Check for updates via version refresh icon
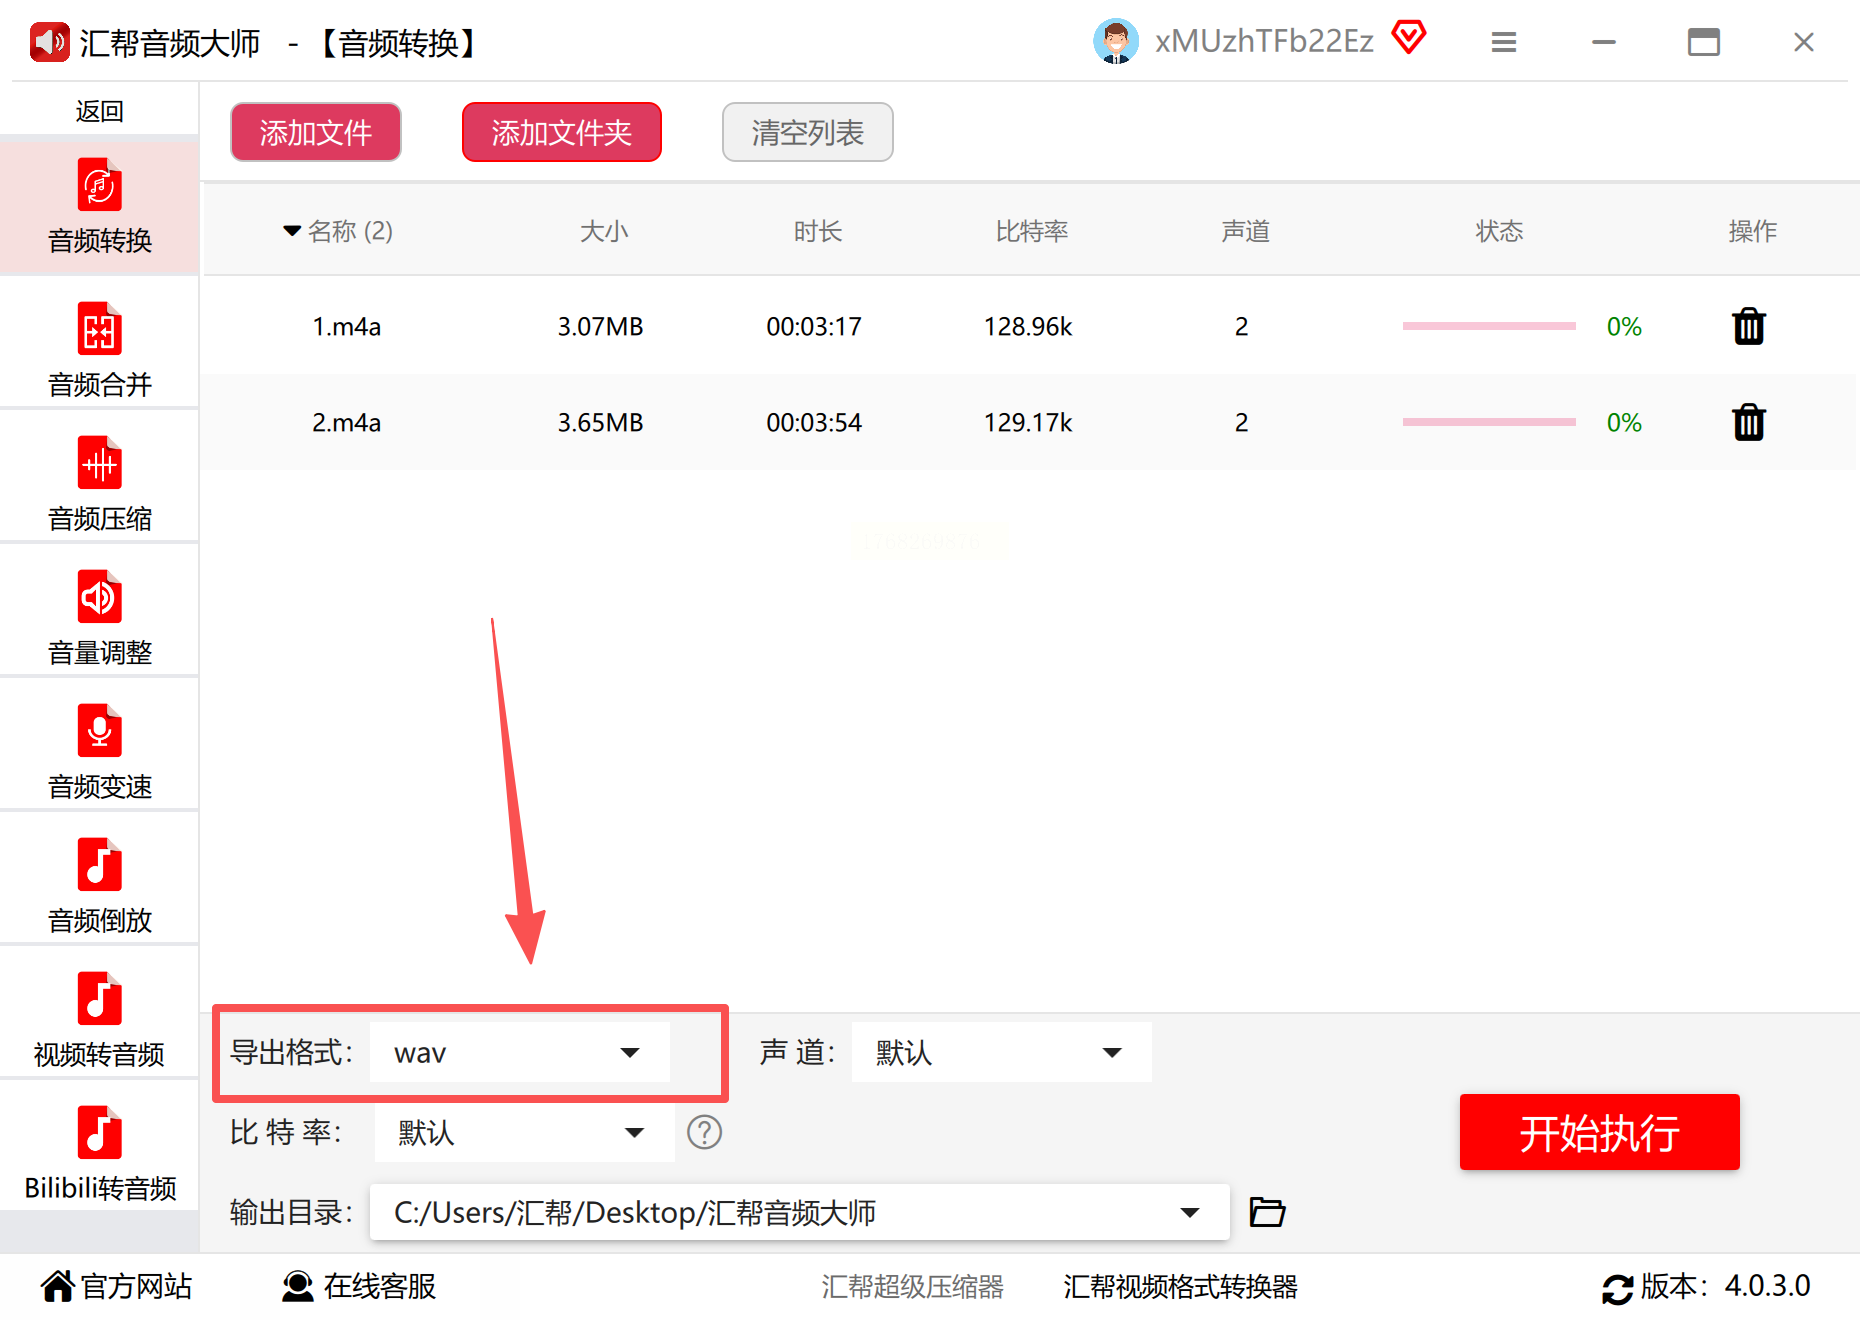The height and width of the screenshot is (1320, 1860). 1617,1288
